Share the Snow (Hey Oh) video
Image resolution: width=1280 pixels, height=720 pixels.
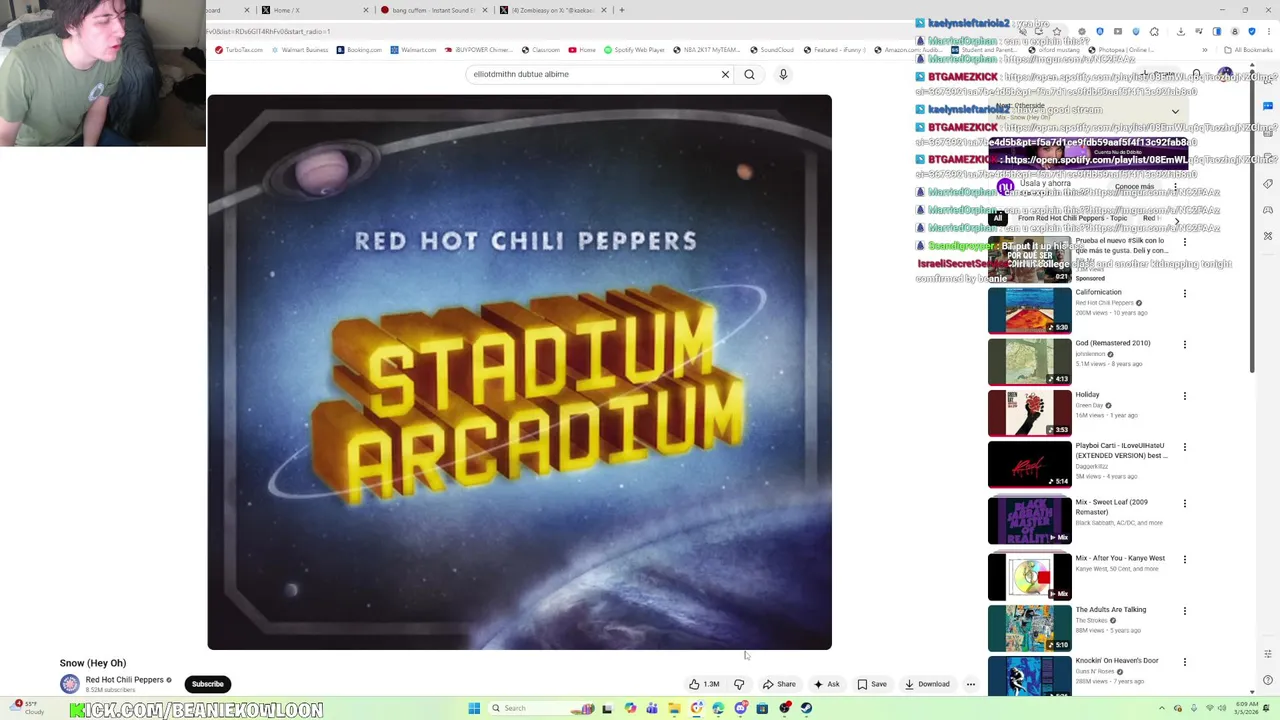pyautogui.click(x=779, y=684)
